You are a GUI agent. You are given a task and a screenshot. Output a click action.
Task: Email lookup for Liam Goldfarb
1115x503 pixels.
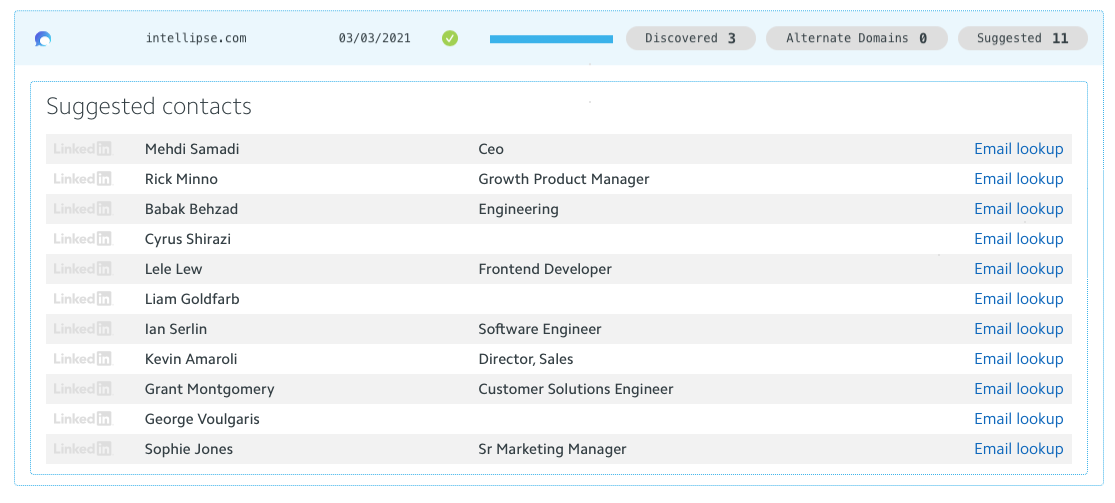[1018, 299]
